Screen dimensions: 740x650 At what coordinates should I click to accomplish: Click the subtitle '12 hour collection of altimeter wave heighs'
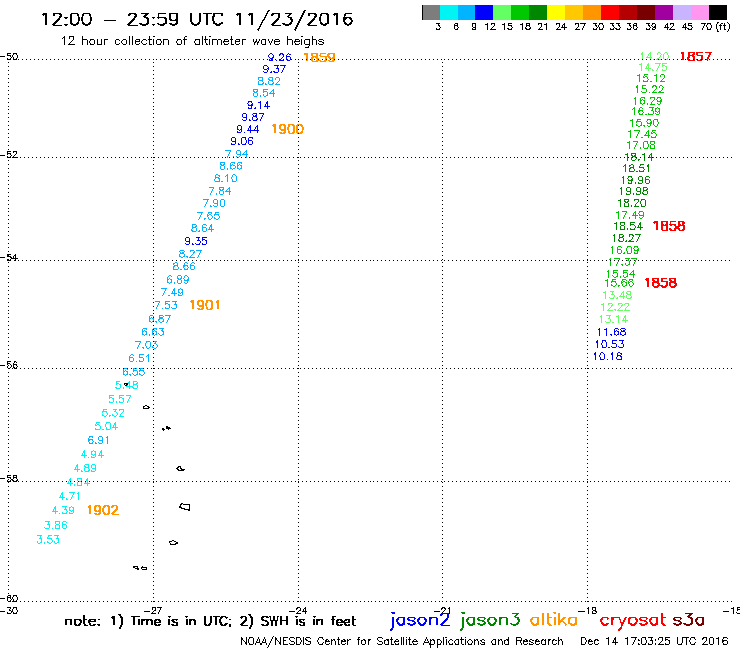coord(193,42)
